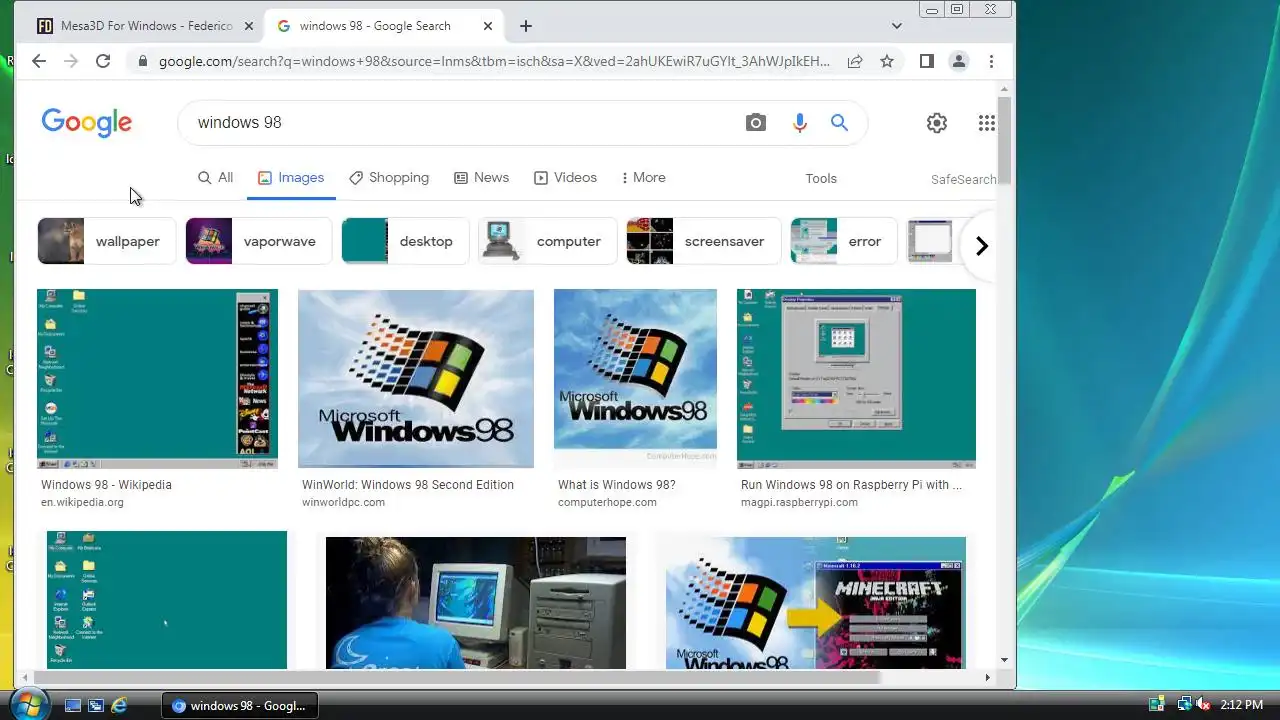The image size is (1280, 720).
Task: Select the Images tab
Action: click(x=291, y=177)
